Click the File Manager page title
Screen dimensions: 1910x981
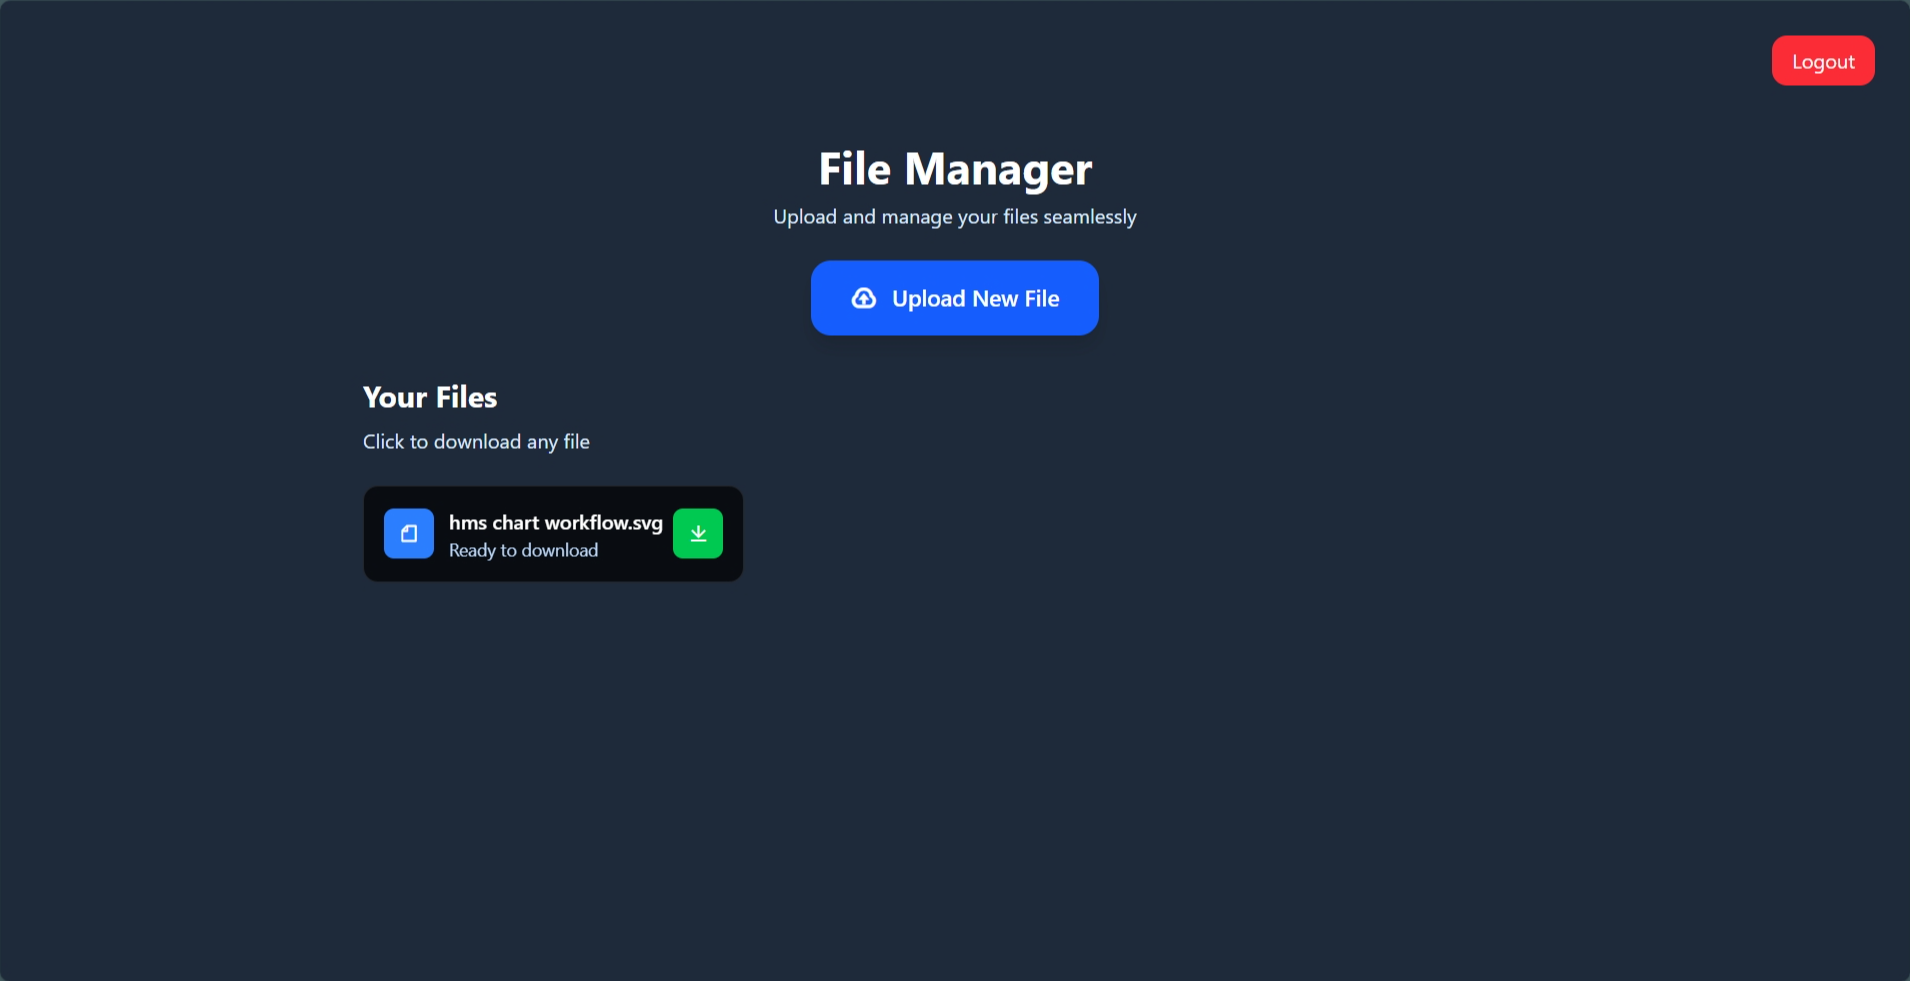tap(954, 169)
